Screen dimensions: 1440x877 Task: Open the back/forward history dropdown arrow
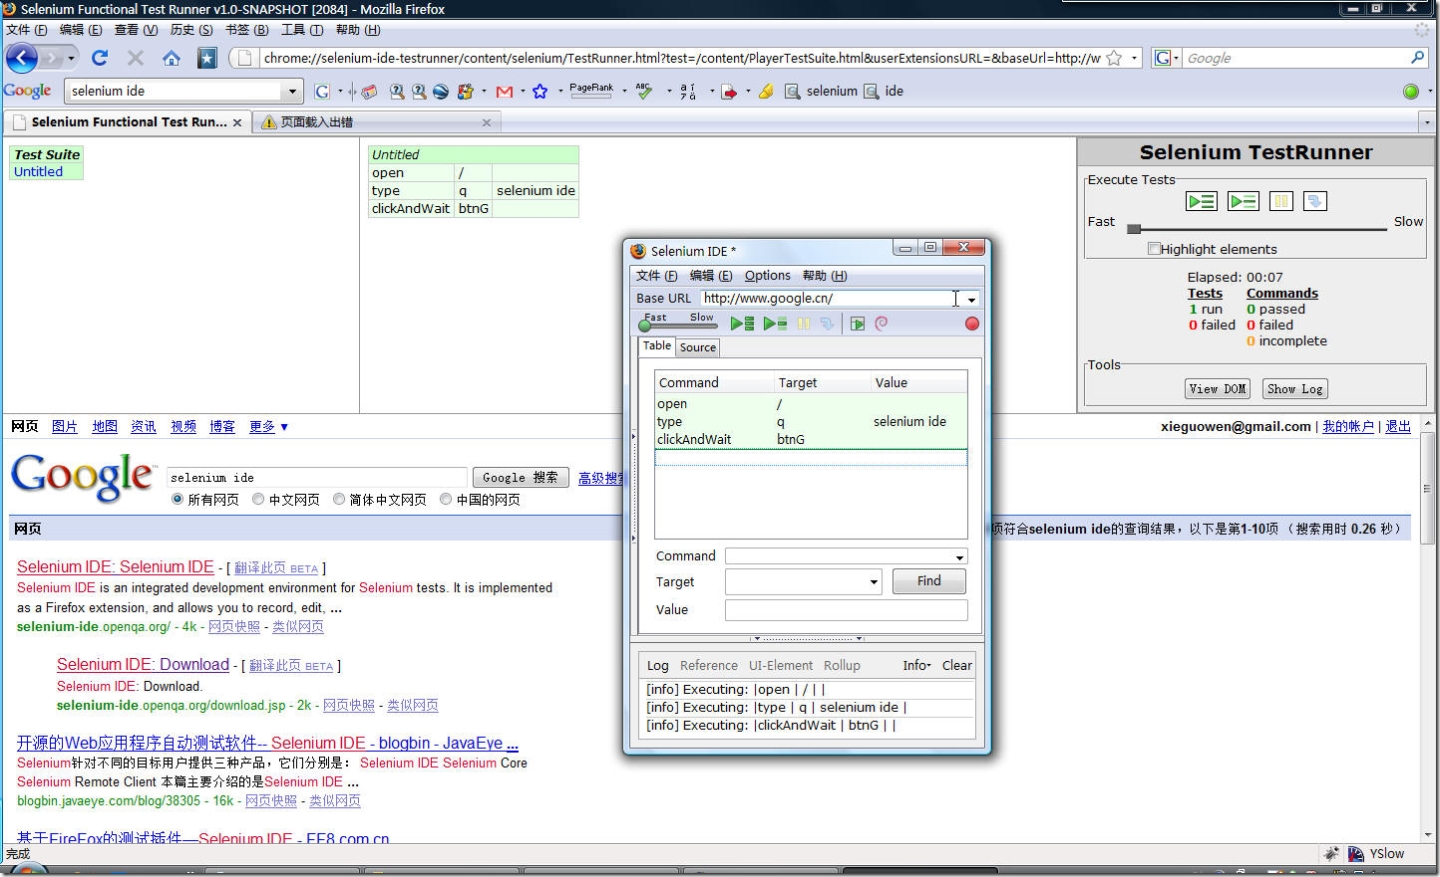[71, 58]
